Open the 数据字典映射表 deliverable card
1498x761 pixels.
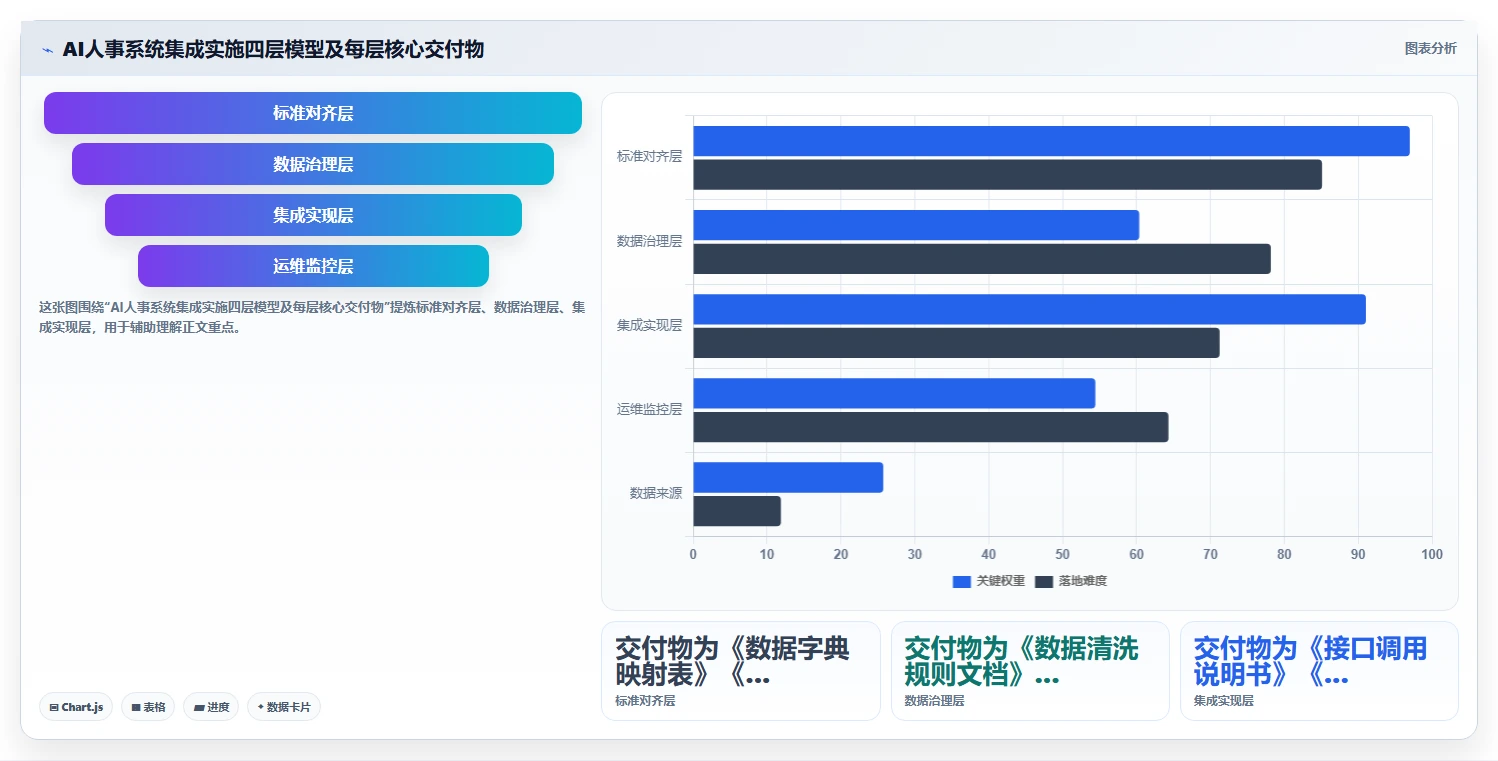pos(741,671)
